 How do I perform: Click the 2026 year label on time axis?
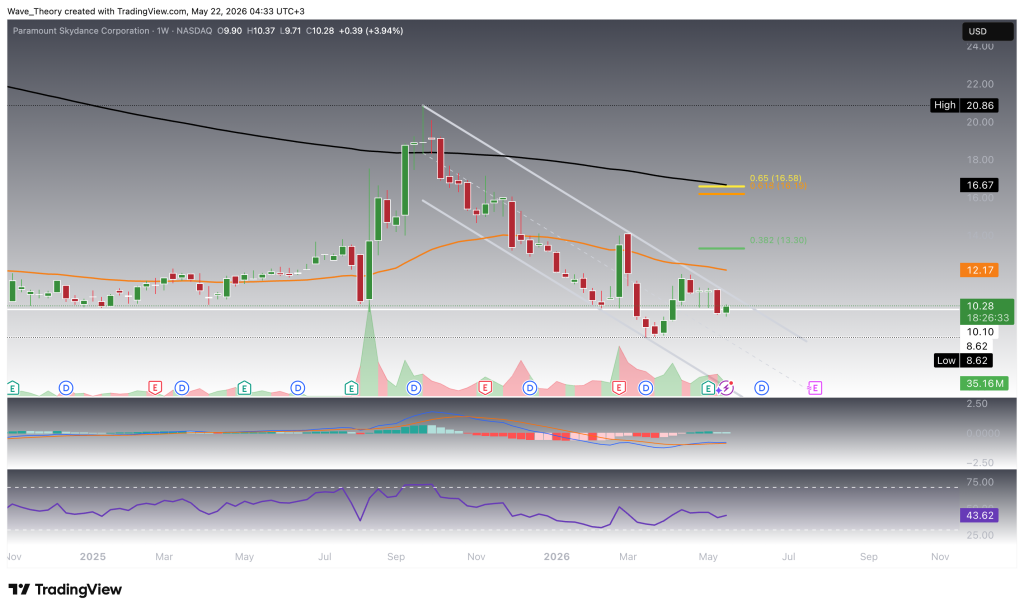point(556,557)
